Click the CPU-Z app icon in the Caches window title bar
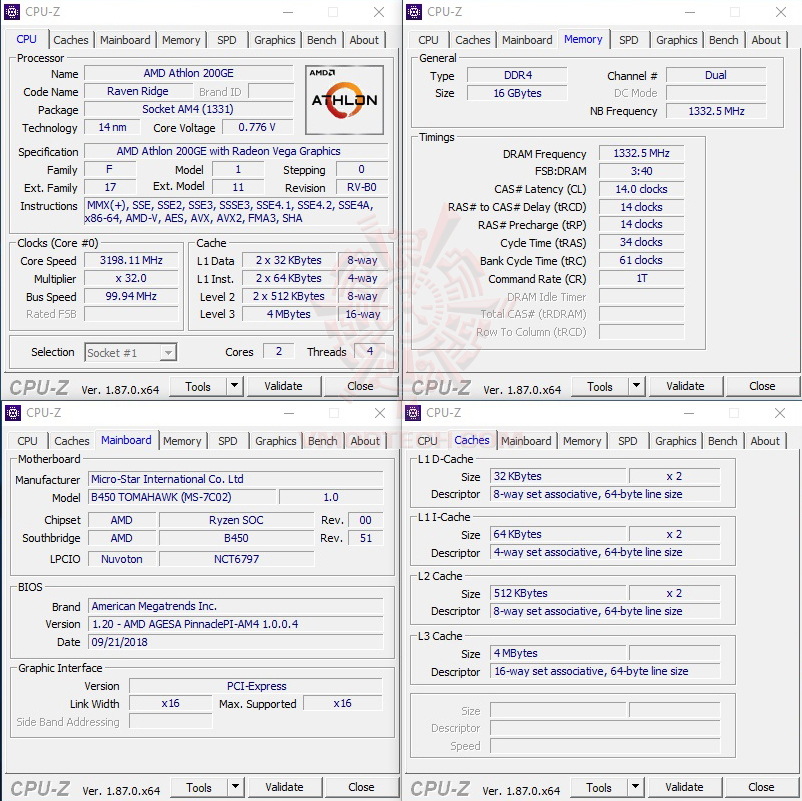This screenshot has width=802, height=801. pyautogui.click(x=413, y=412)
